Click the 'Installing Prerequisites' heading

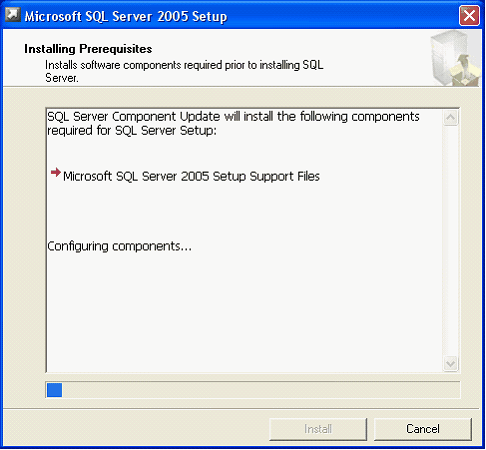click(88, 49)
